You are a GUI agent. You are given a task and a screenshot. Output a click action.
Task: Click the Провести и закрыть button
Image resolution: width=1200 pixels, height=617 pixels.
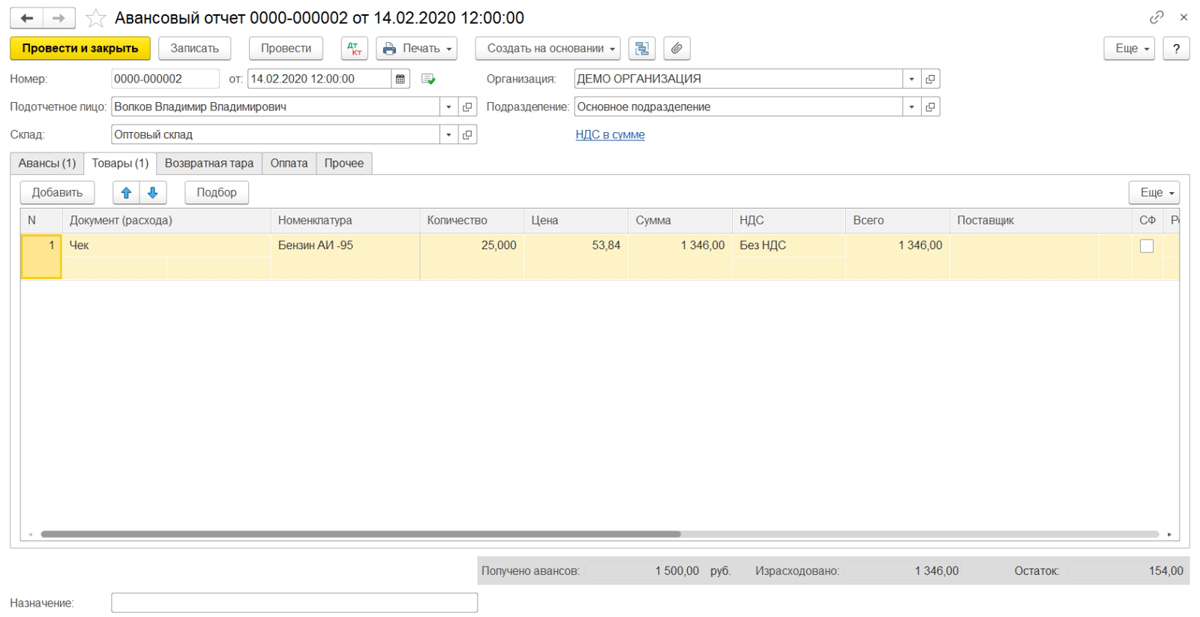point(80,48)
